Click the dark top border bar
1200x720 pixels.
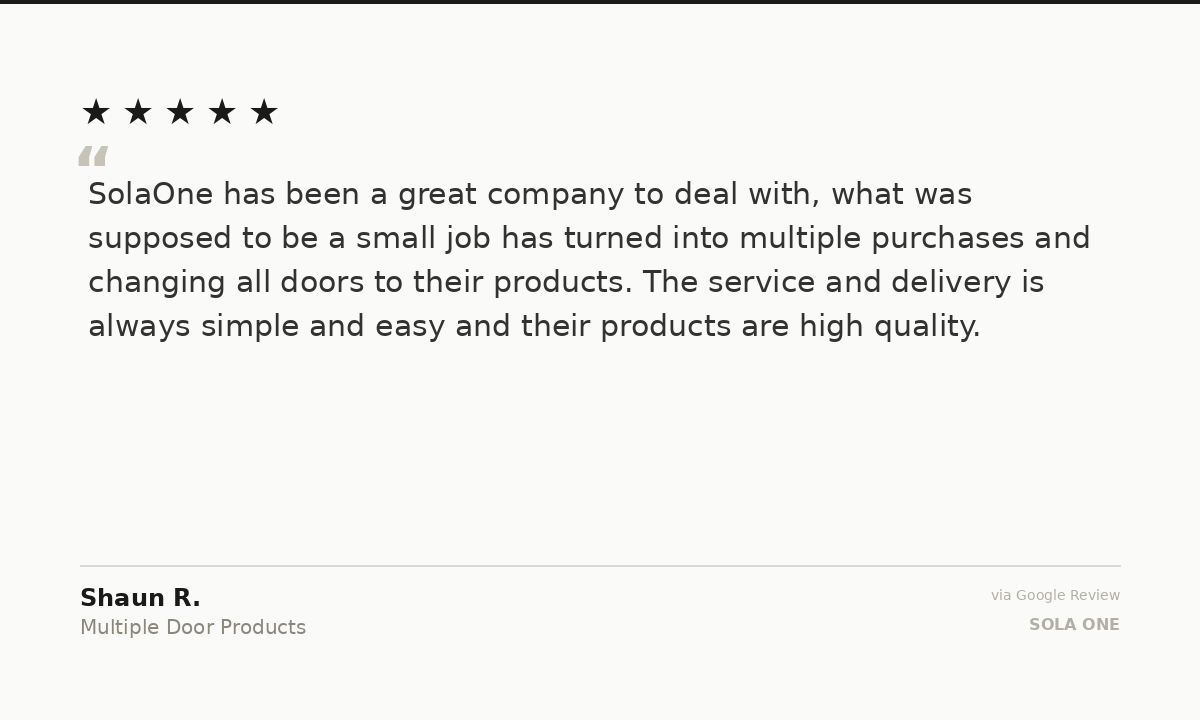coord(600,2)
